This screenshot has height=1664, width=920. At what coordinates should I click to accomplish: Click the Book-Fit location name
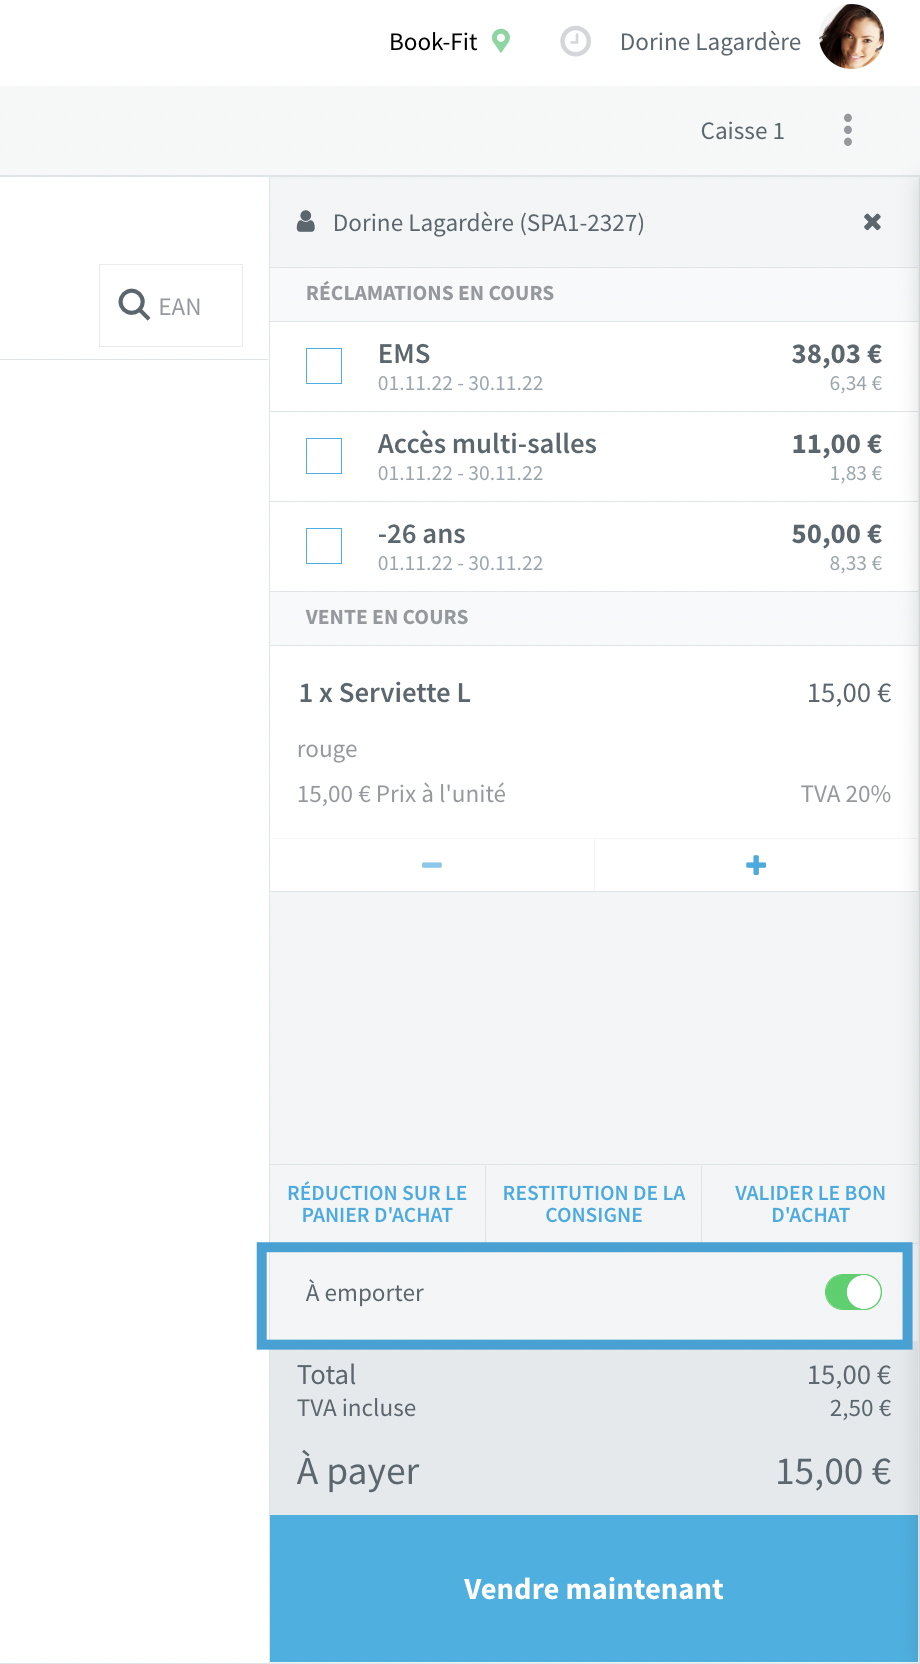(x=433, y=42)
